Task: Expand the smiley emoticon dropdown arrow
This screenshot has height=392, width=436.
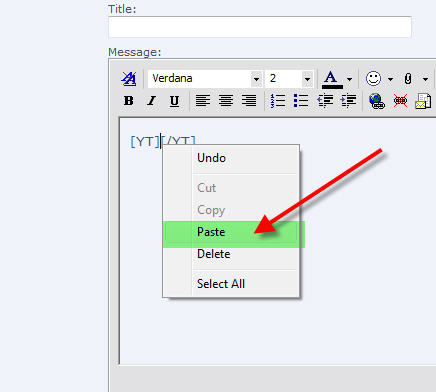Action: (390, 79)
